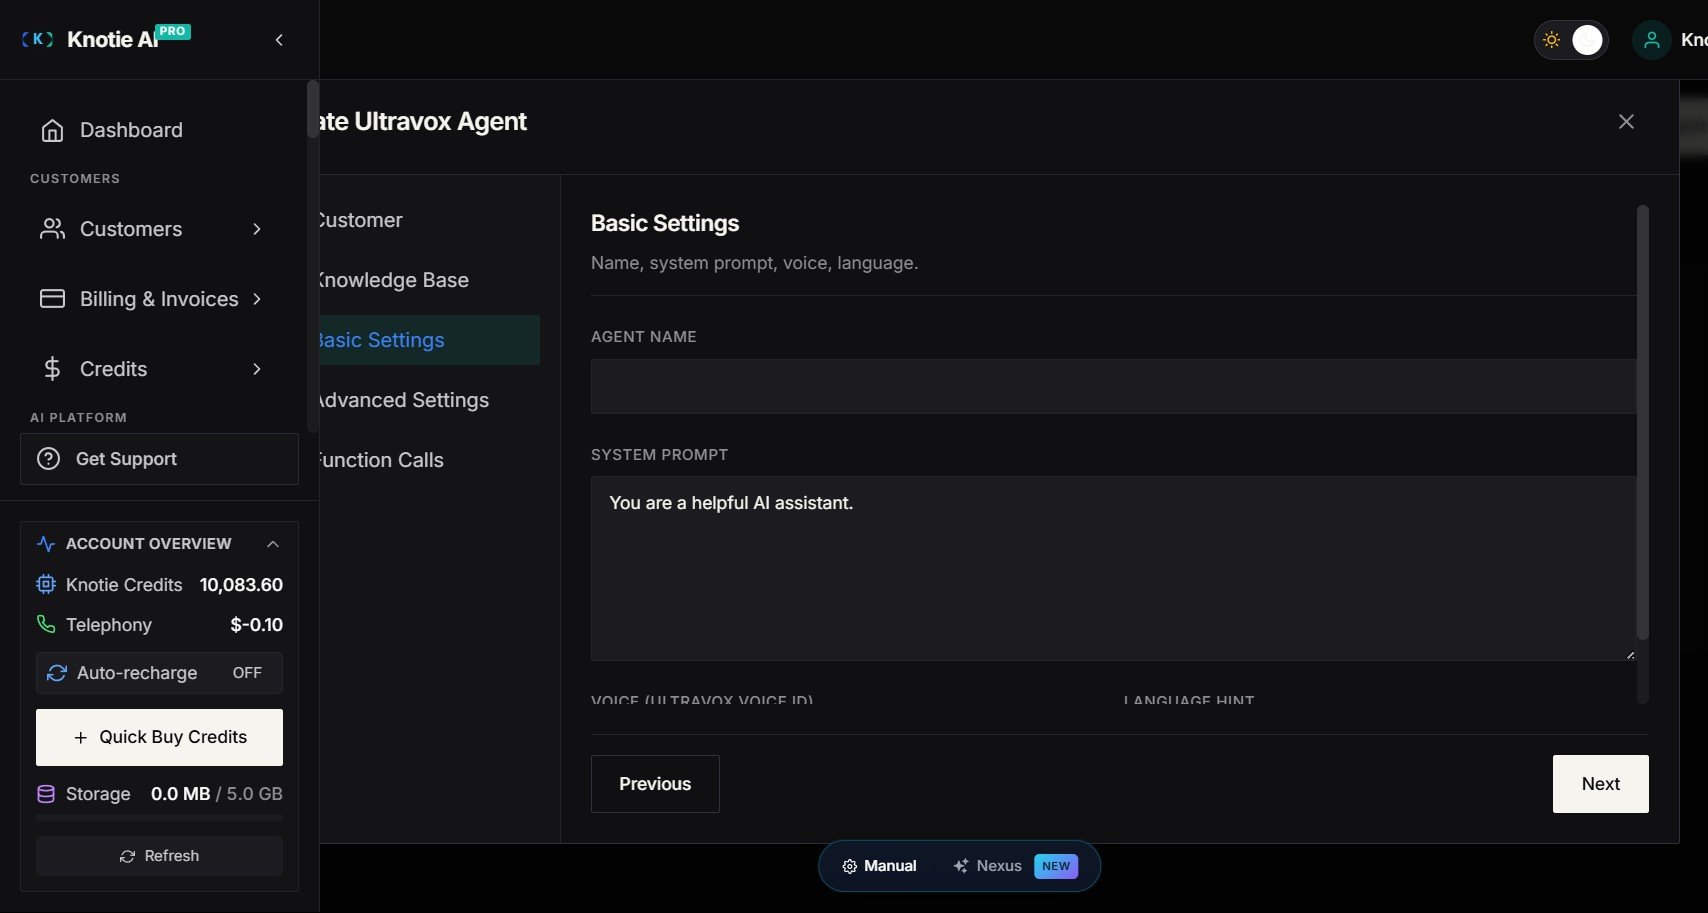Switch to Nexus mode
Screen dimensions: 1708x913
[x=1015, y=866]
